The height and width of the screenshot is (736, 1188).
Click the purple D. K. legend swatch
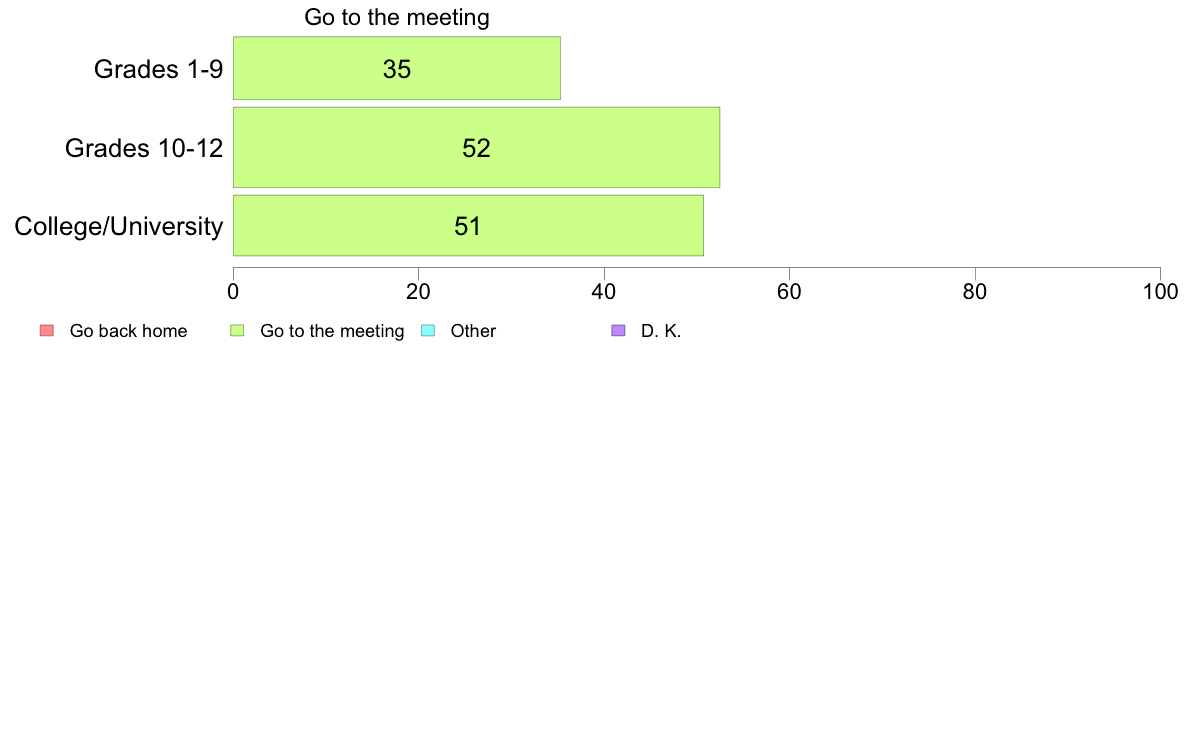618,330
